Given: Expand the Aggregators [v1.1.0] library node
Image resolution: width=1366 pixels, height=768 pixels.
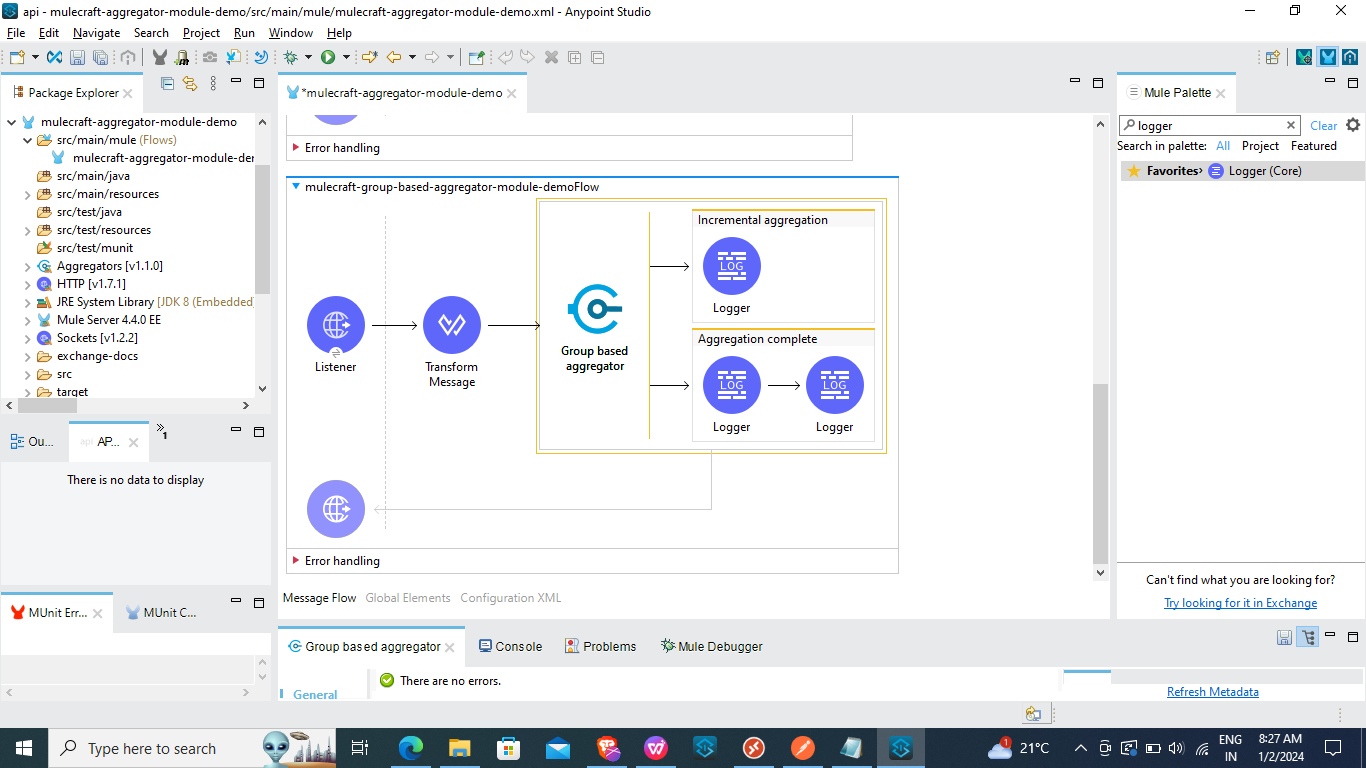Looking at the screenshot, I should [x=28, y=266].
